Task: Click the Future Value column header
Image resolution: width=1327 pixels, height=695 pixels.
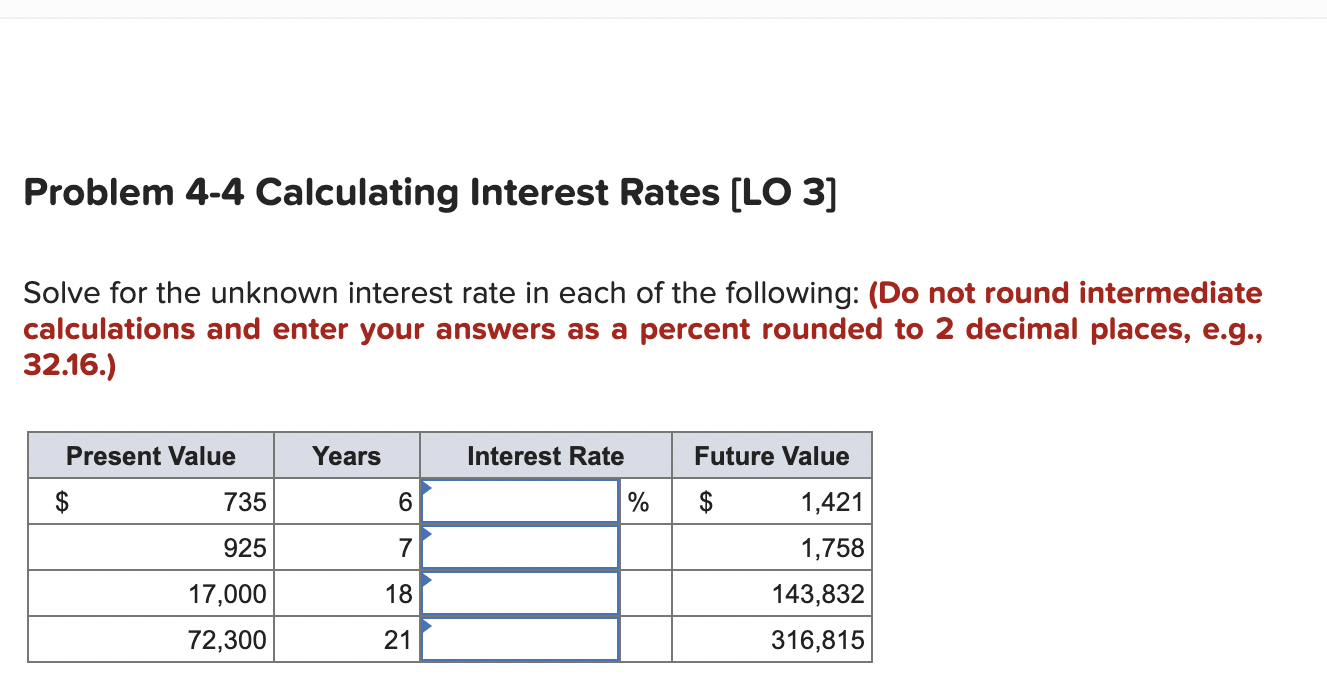Action: 771,456
